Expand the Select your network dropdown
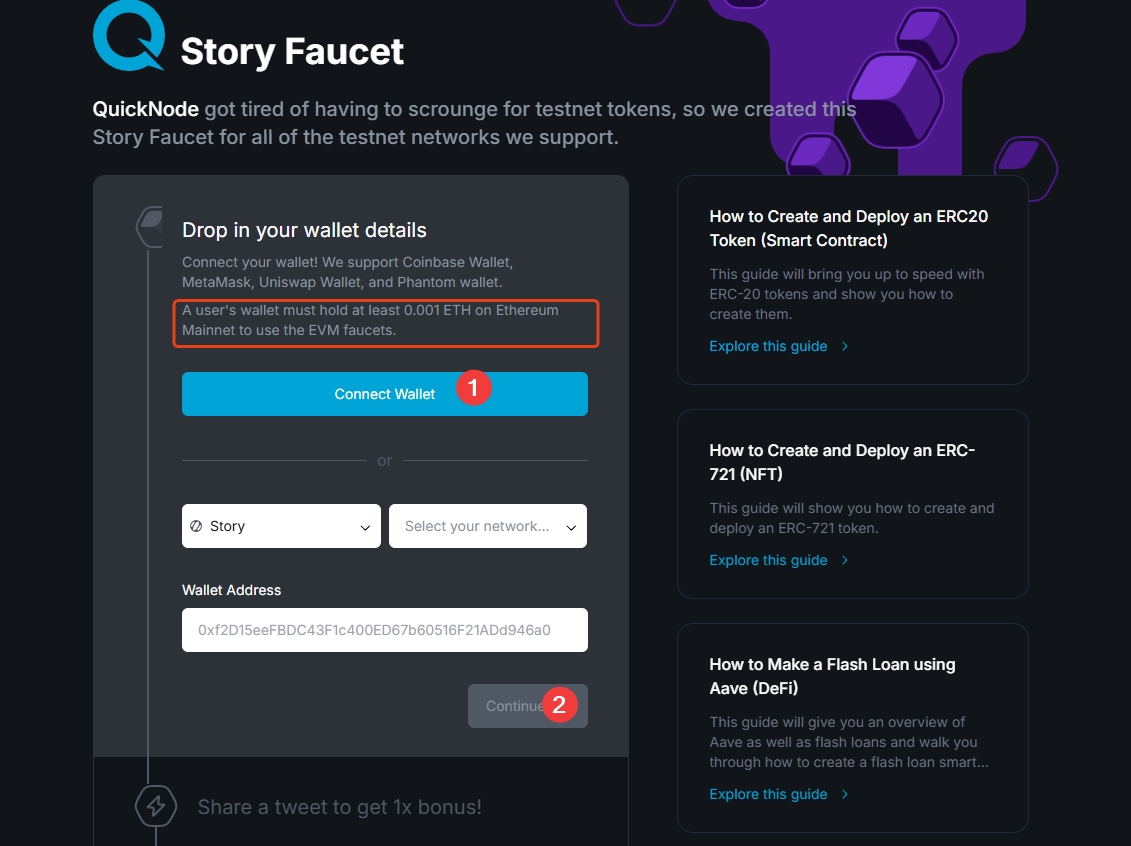Image resolution: width=1131 pixels, height=846 pixels. point(488,526)
